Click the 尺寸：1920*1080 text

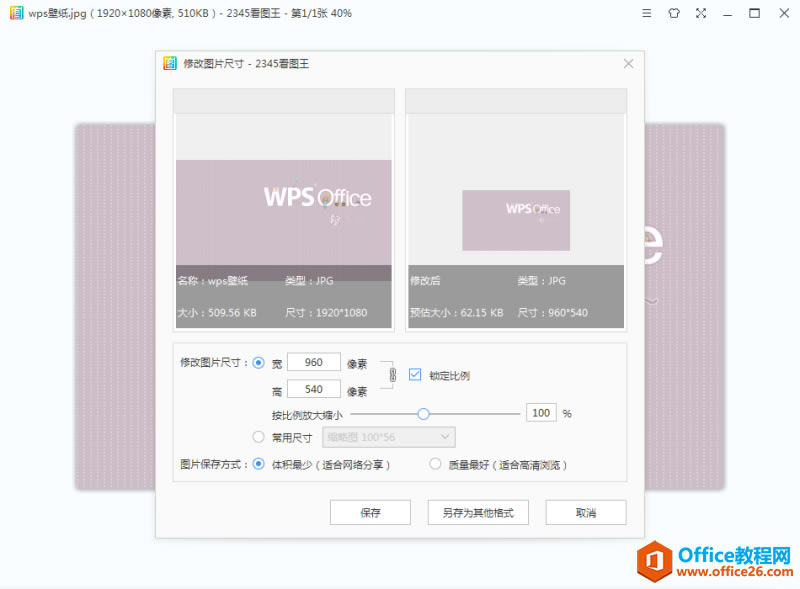326,313
